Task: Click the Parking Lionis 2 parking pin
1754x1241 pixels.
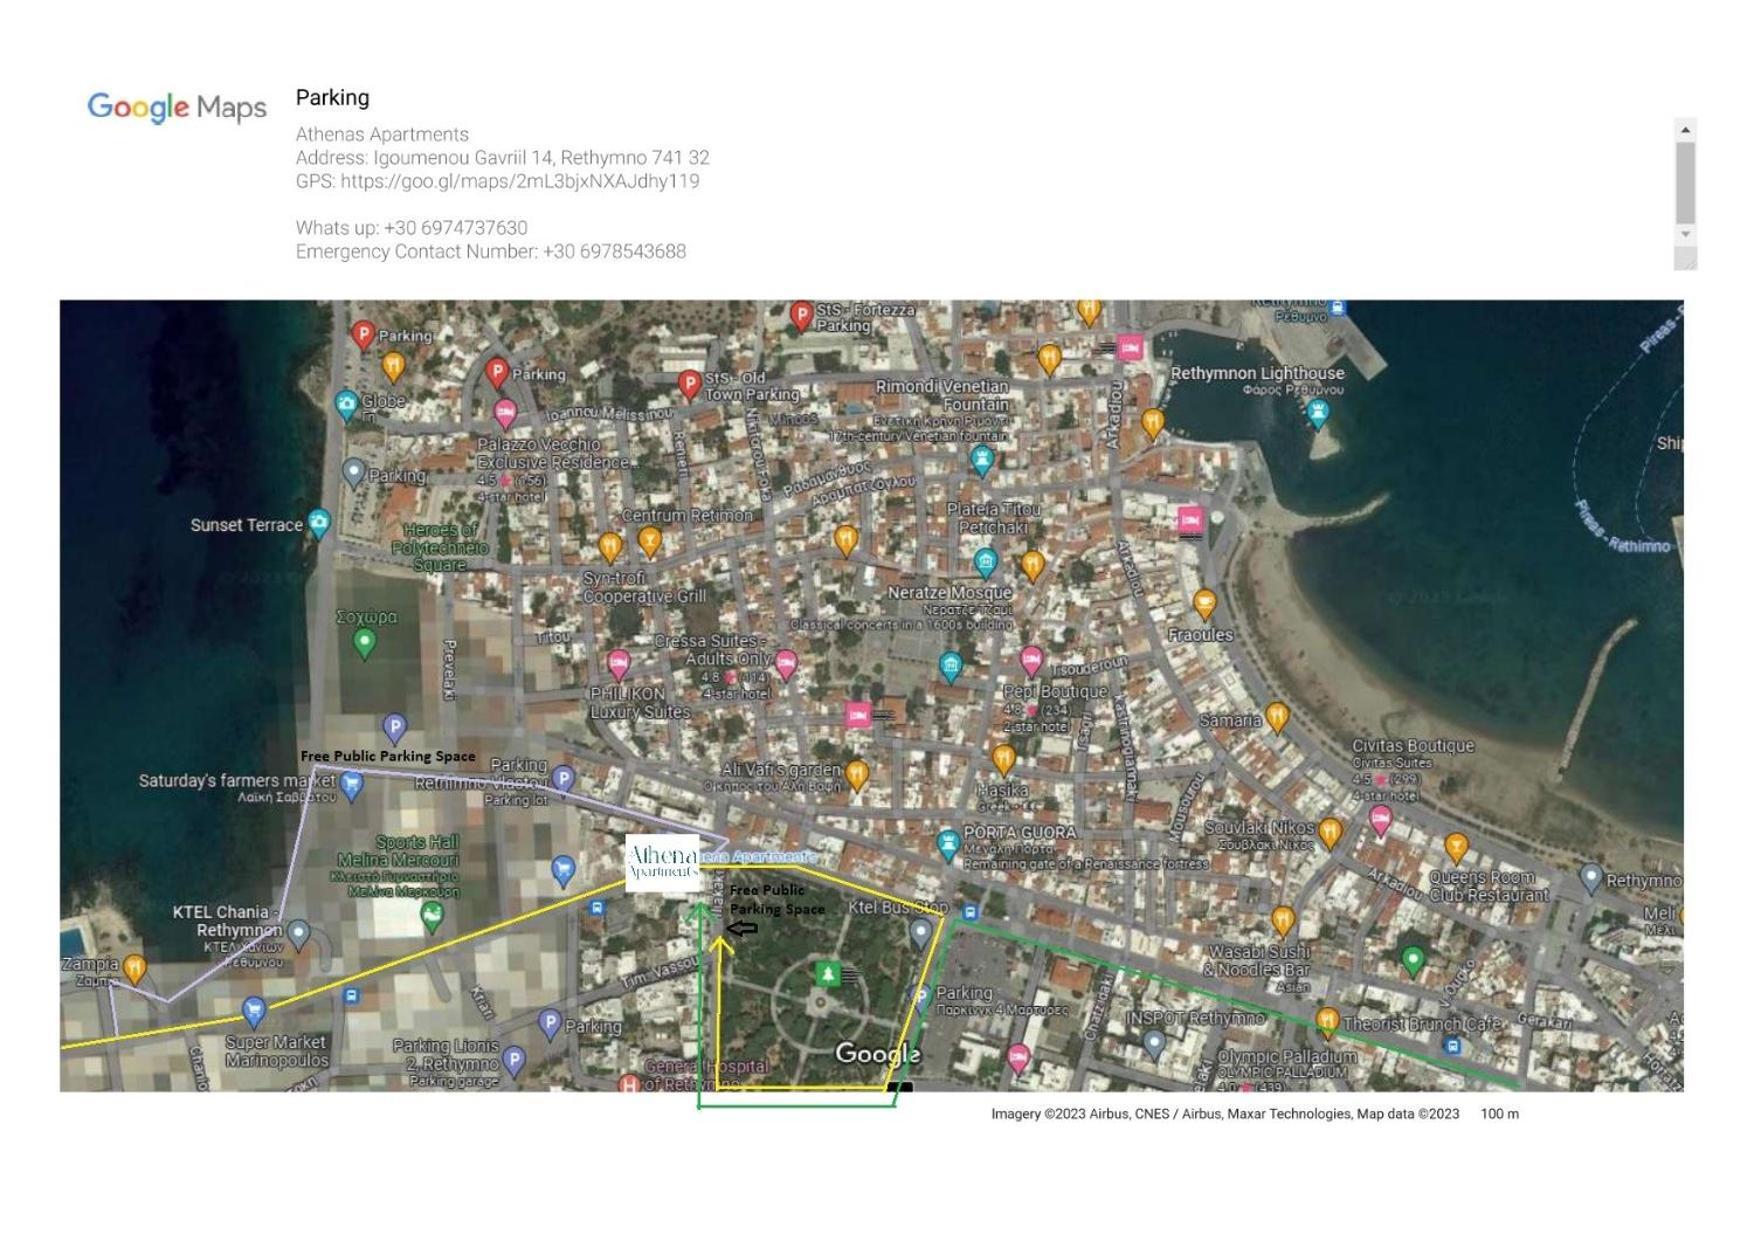Action: [514, 1060]
